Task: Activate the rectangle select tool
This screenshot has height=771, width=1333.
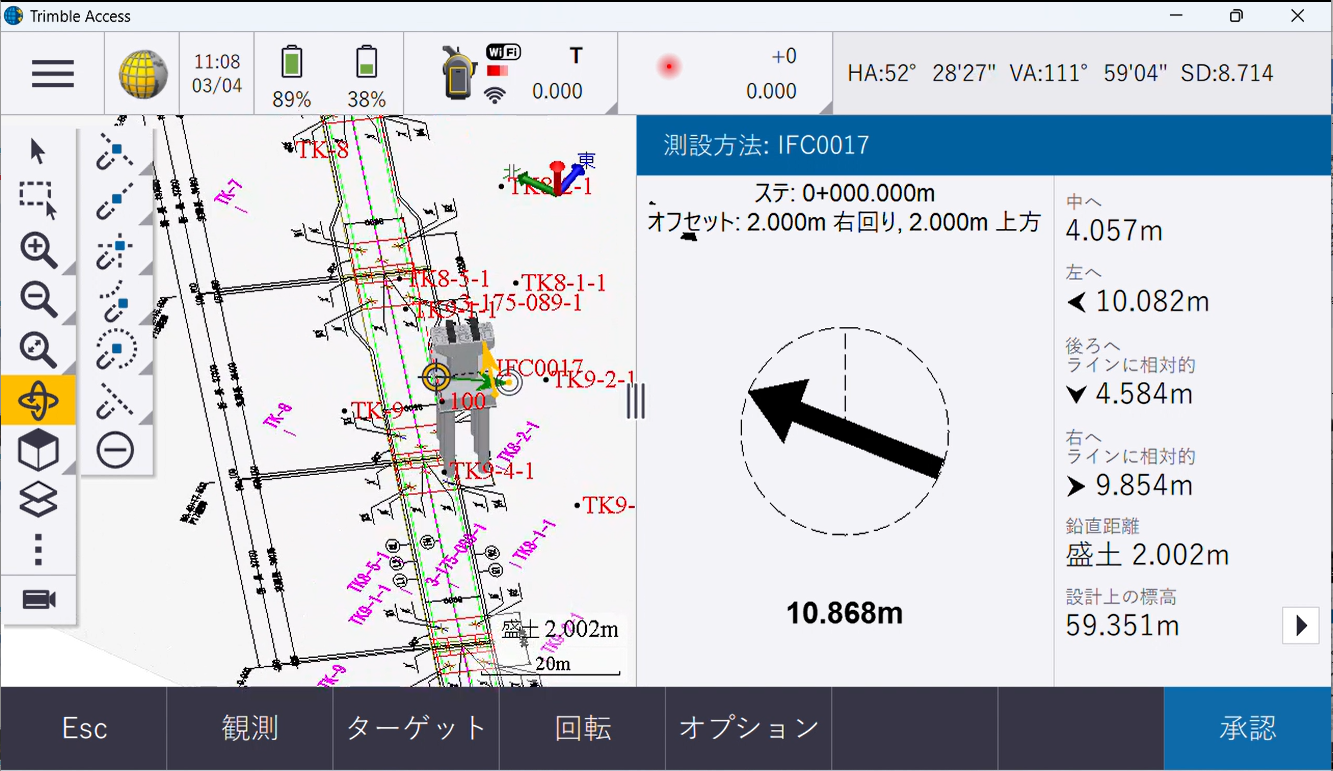Action: [x=38, y=200]
